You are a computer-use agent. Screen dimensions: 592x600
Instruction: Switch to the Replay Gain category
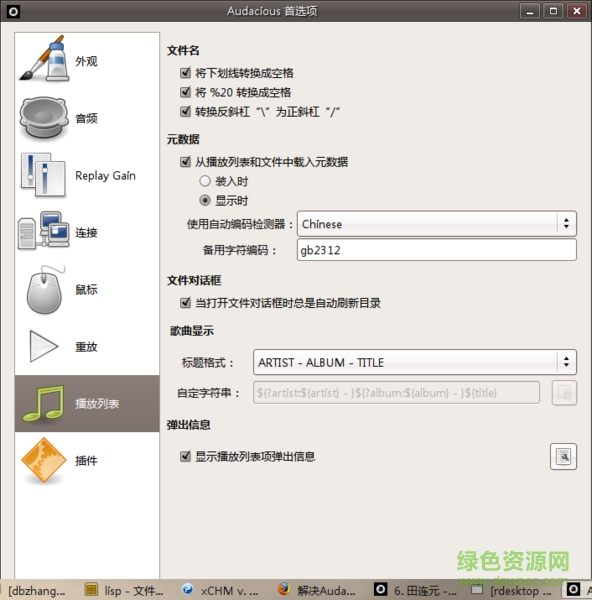pyautogui.click(x=87, y=175)
